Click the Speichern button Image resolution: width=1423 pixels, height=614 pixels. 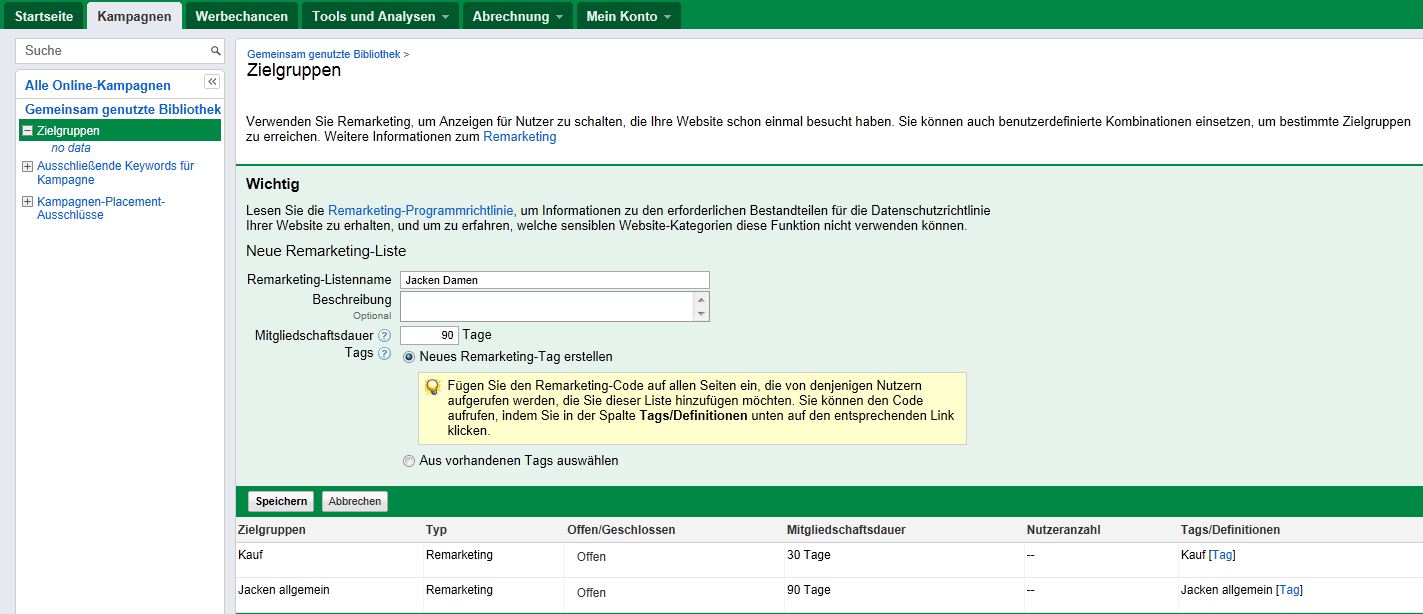[281, 501]
